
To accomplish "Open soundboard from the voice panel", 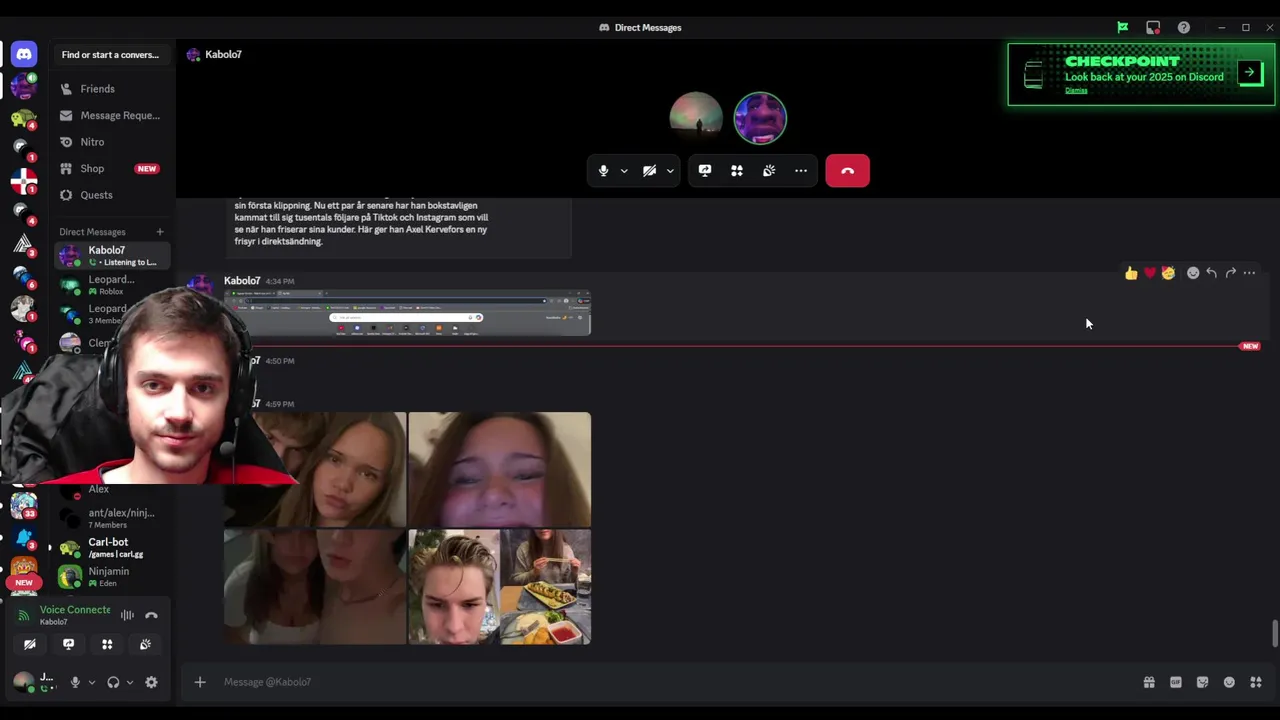I will (x=145, y=645).
